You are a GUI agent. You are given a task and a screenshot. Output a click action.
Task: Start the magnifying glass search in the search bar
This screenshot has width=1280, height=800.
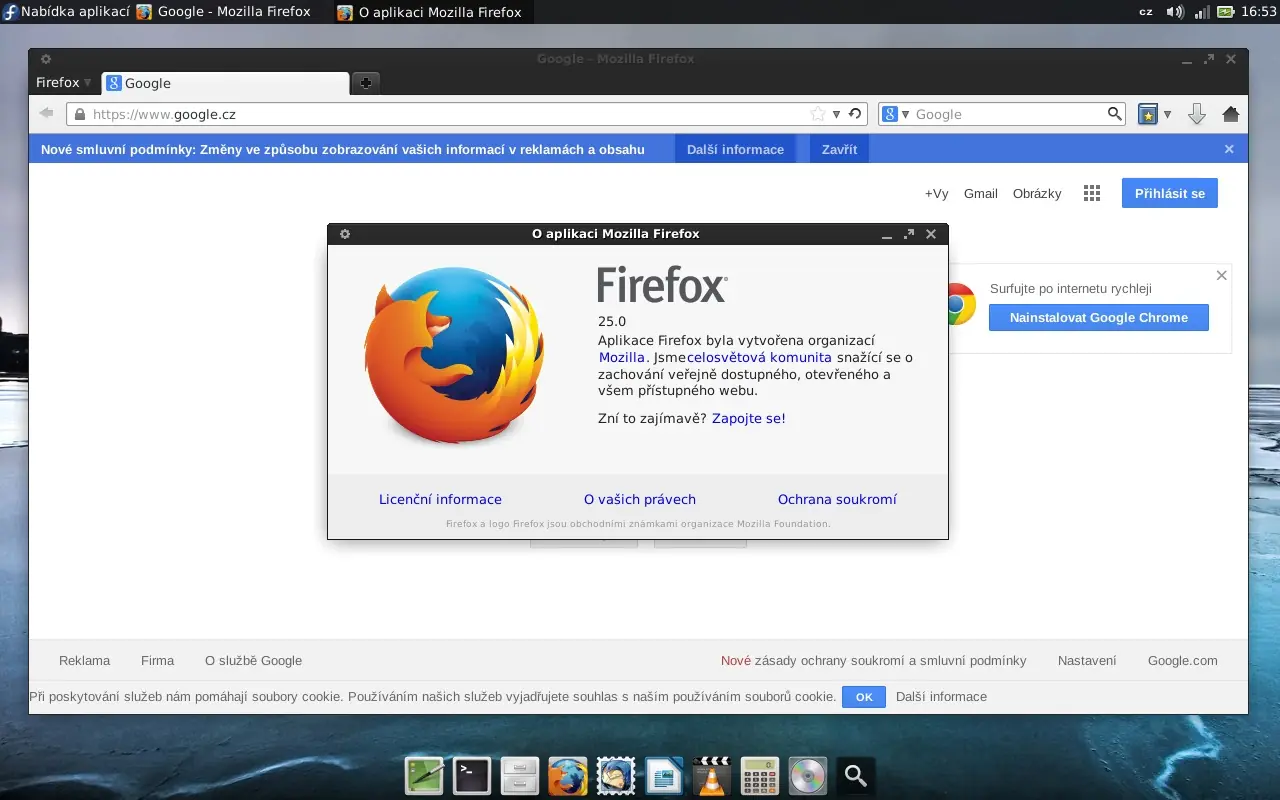click(1113, 113)
